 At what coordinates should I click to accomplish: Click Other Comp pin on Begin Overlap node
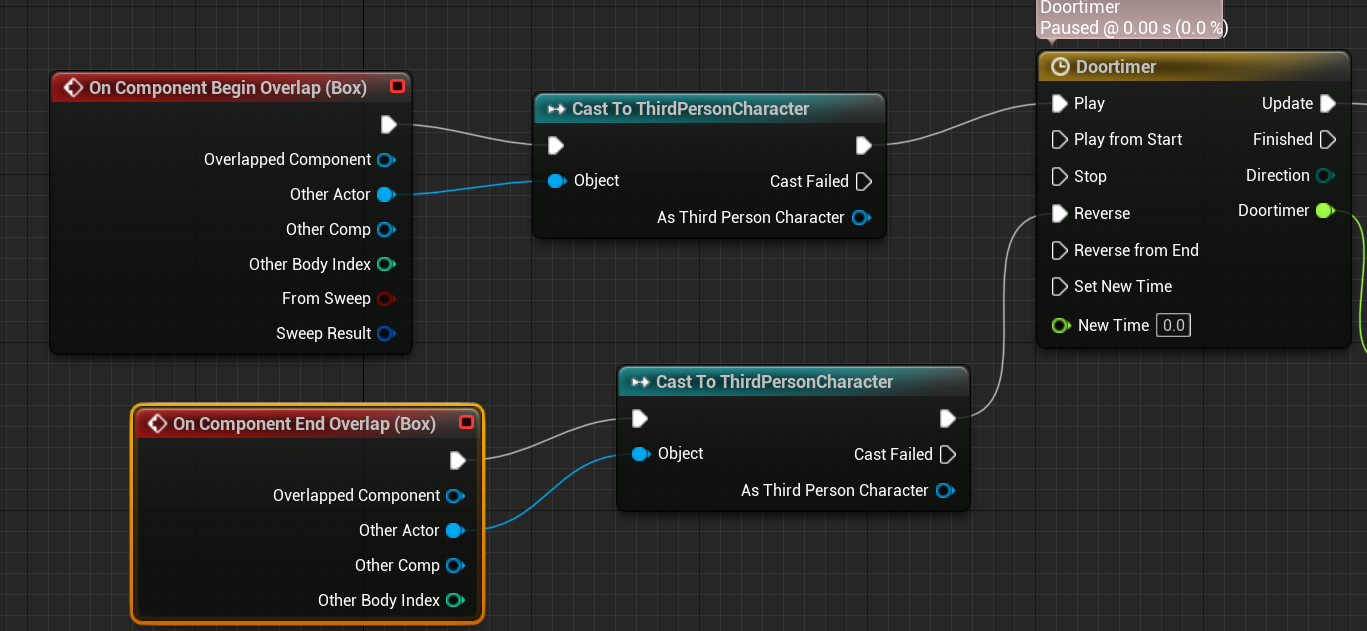click(x=387, y=229)
